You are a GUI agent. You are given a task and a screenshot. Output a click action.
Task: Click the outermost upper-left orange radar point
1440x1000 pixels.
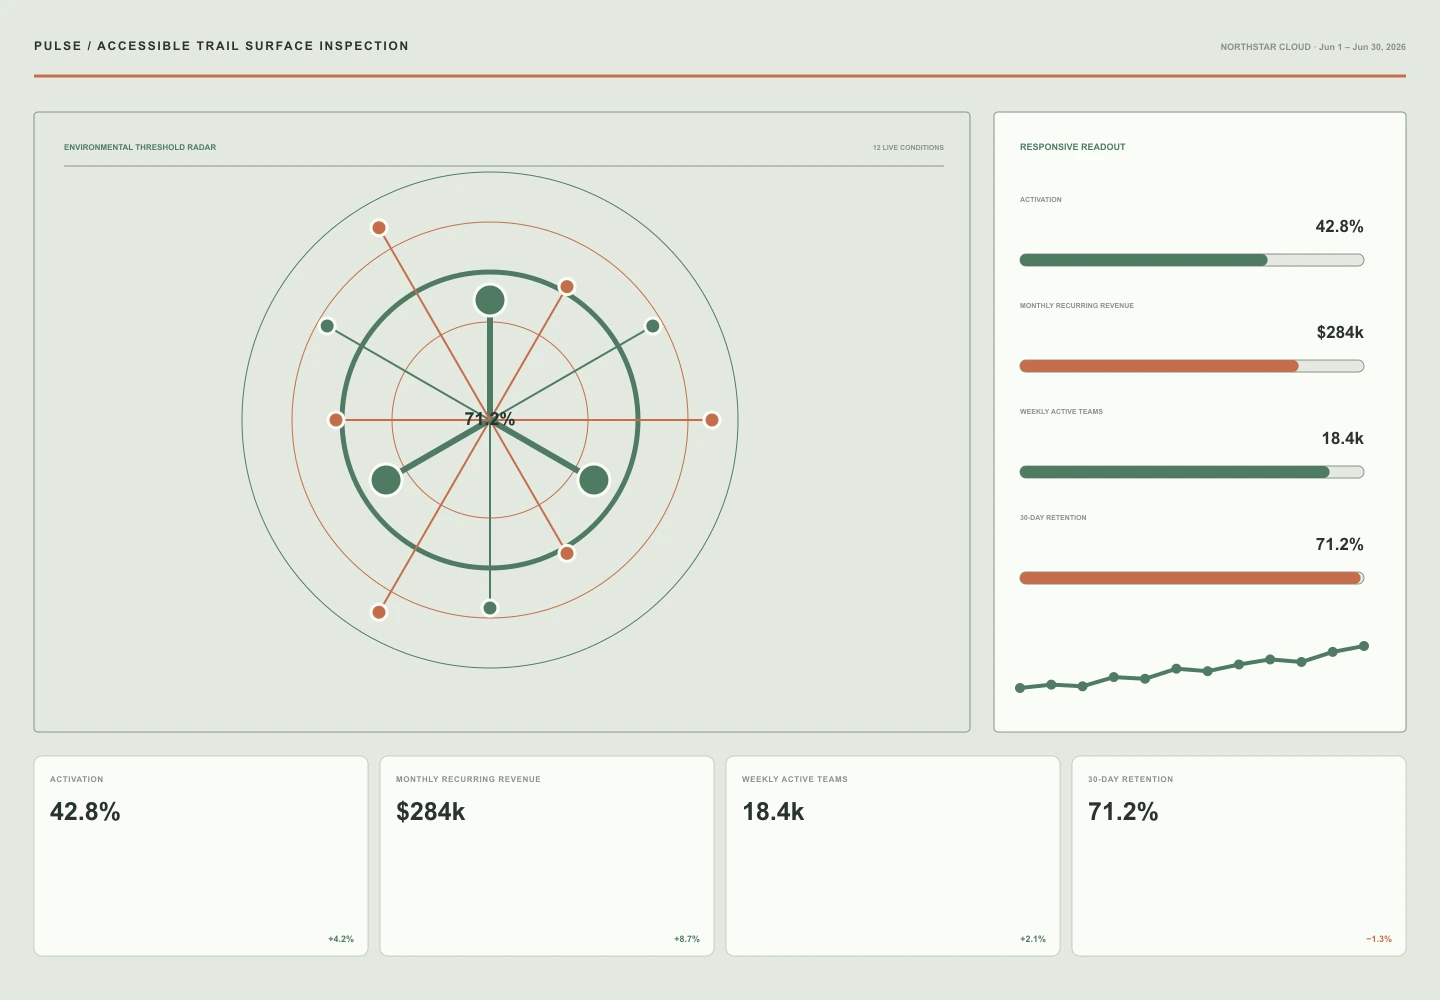click(x=379, y=228)
